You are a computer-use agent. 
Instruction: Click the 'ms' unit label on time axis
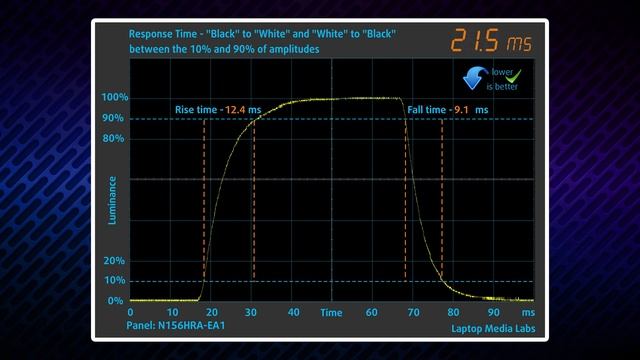tap(528, 313)
